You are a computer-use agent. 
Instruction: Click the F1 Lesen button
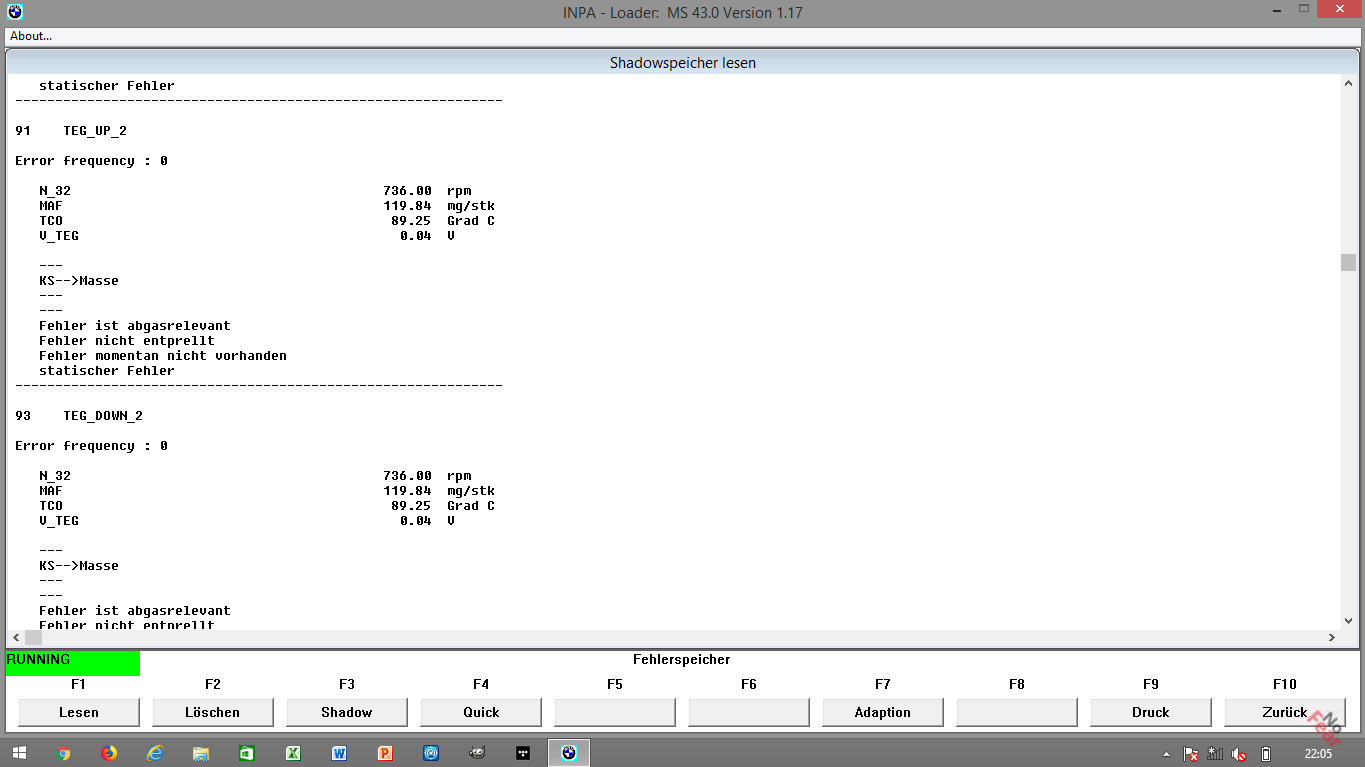79,712
